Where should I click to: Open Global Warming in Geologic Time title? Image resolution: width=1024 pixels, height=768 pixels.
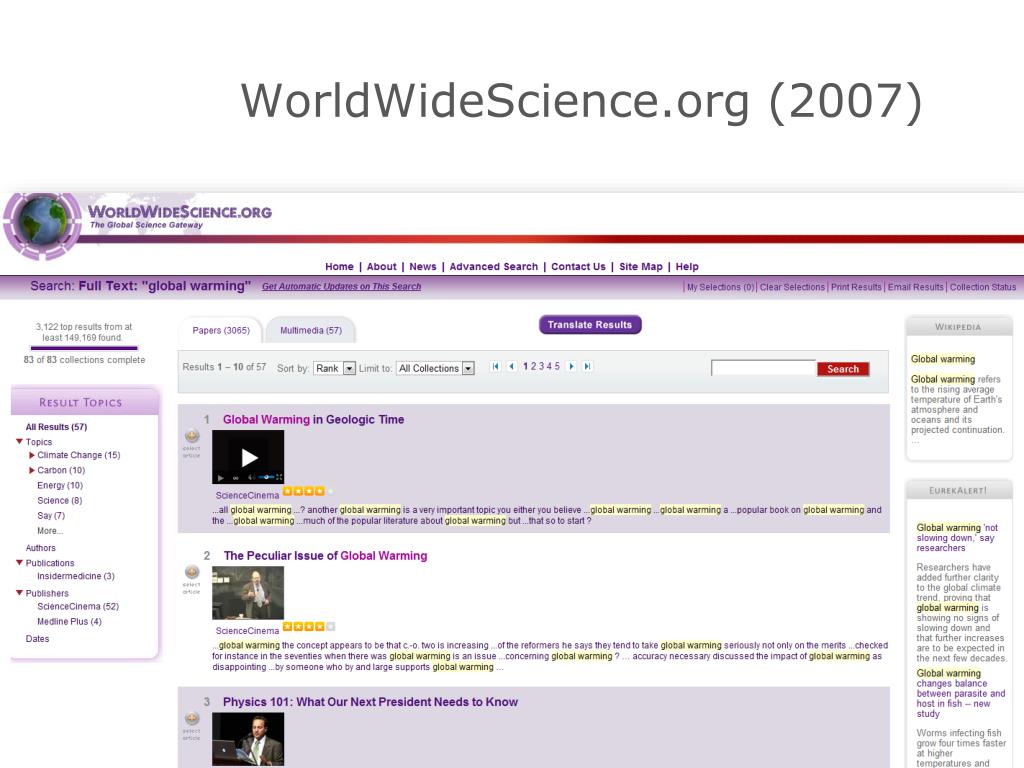click(313, 419)
